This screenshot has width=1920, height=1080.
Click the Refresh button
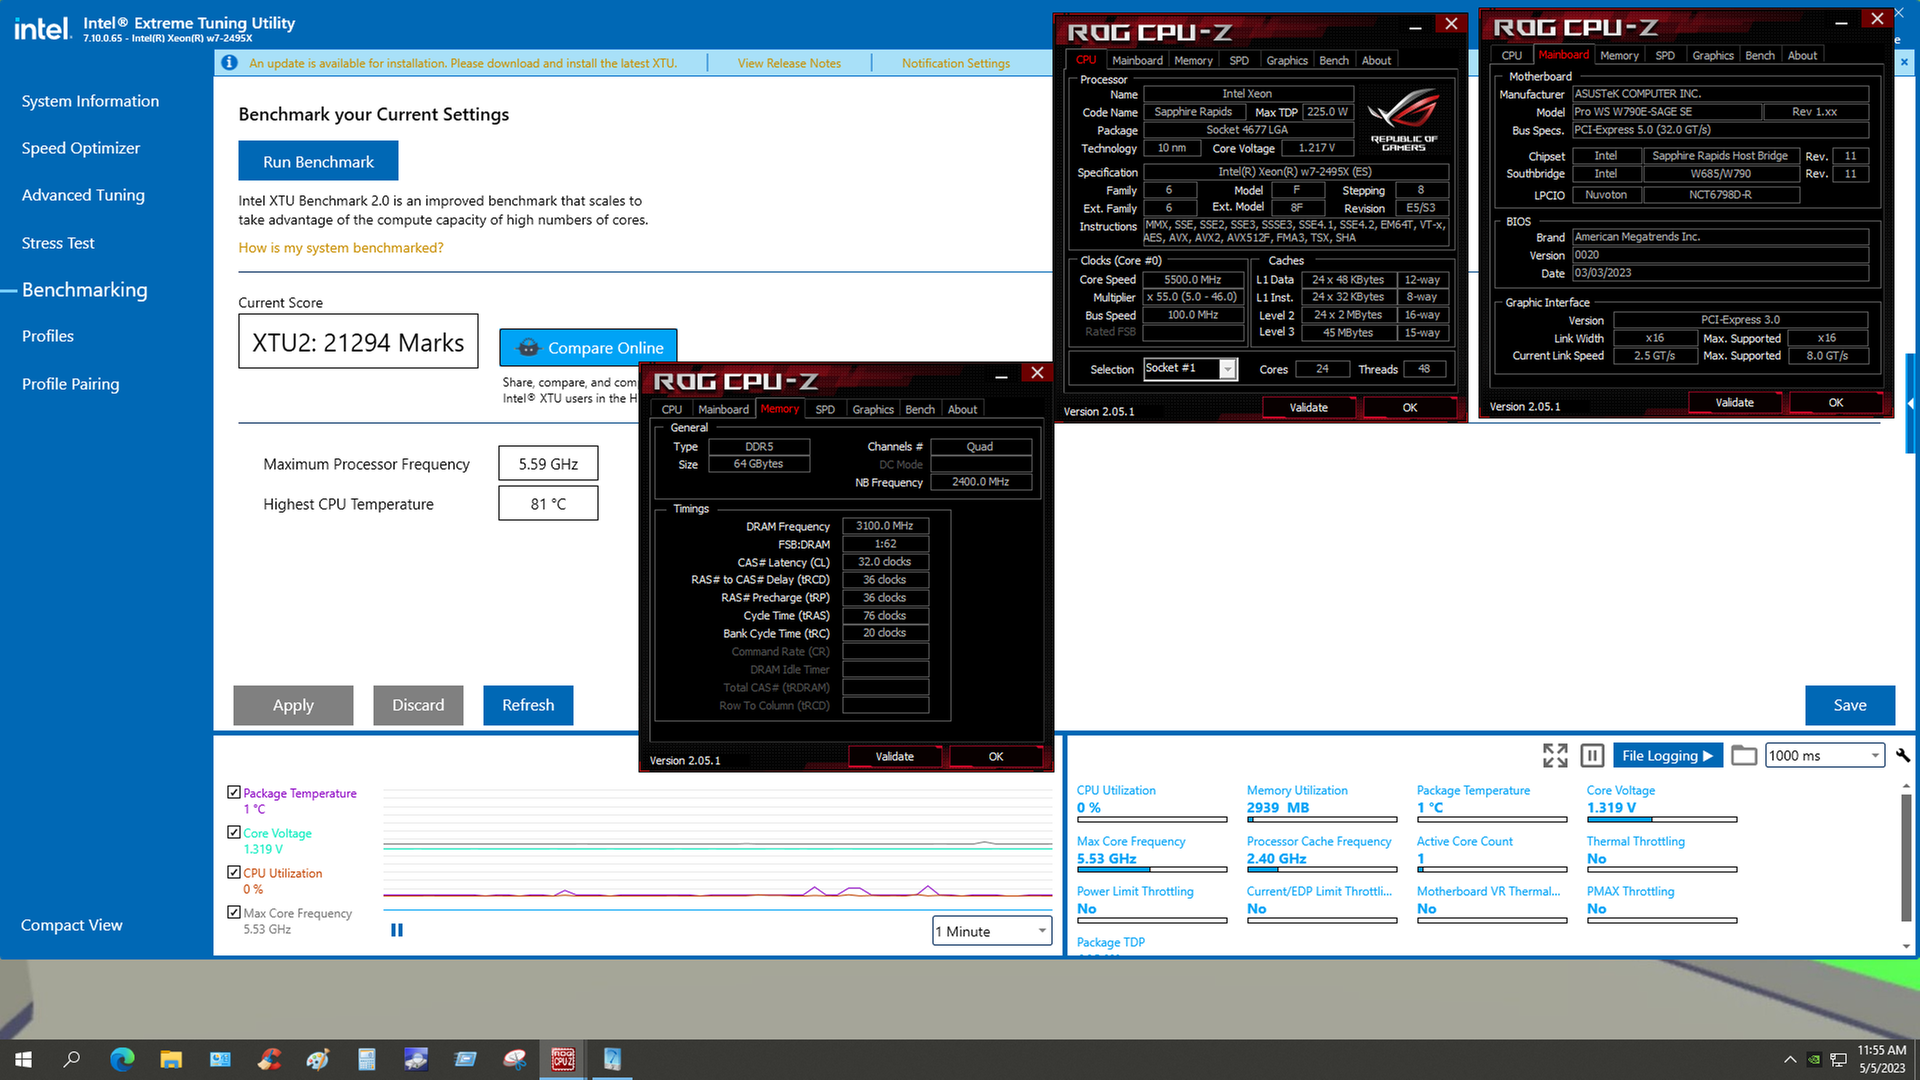pyautogui.click(x=528, y=705)
